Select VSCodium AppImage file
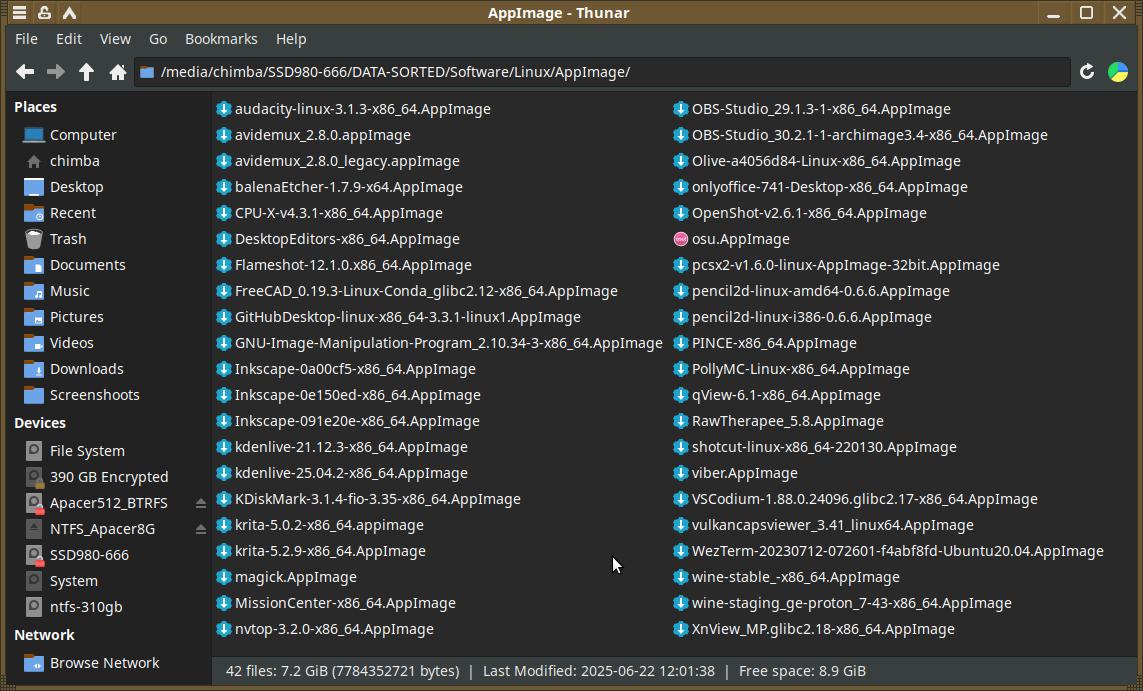The height and width of the screenshot is (691, 1143). tap(864, 499)
